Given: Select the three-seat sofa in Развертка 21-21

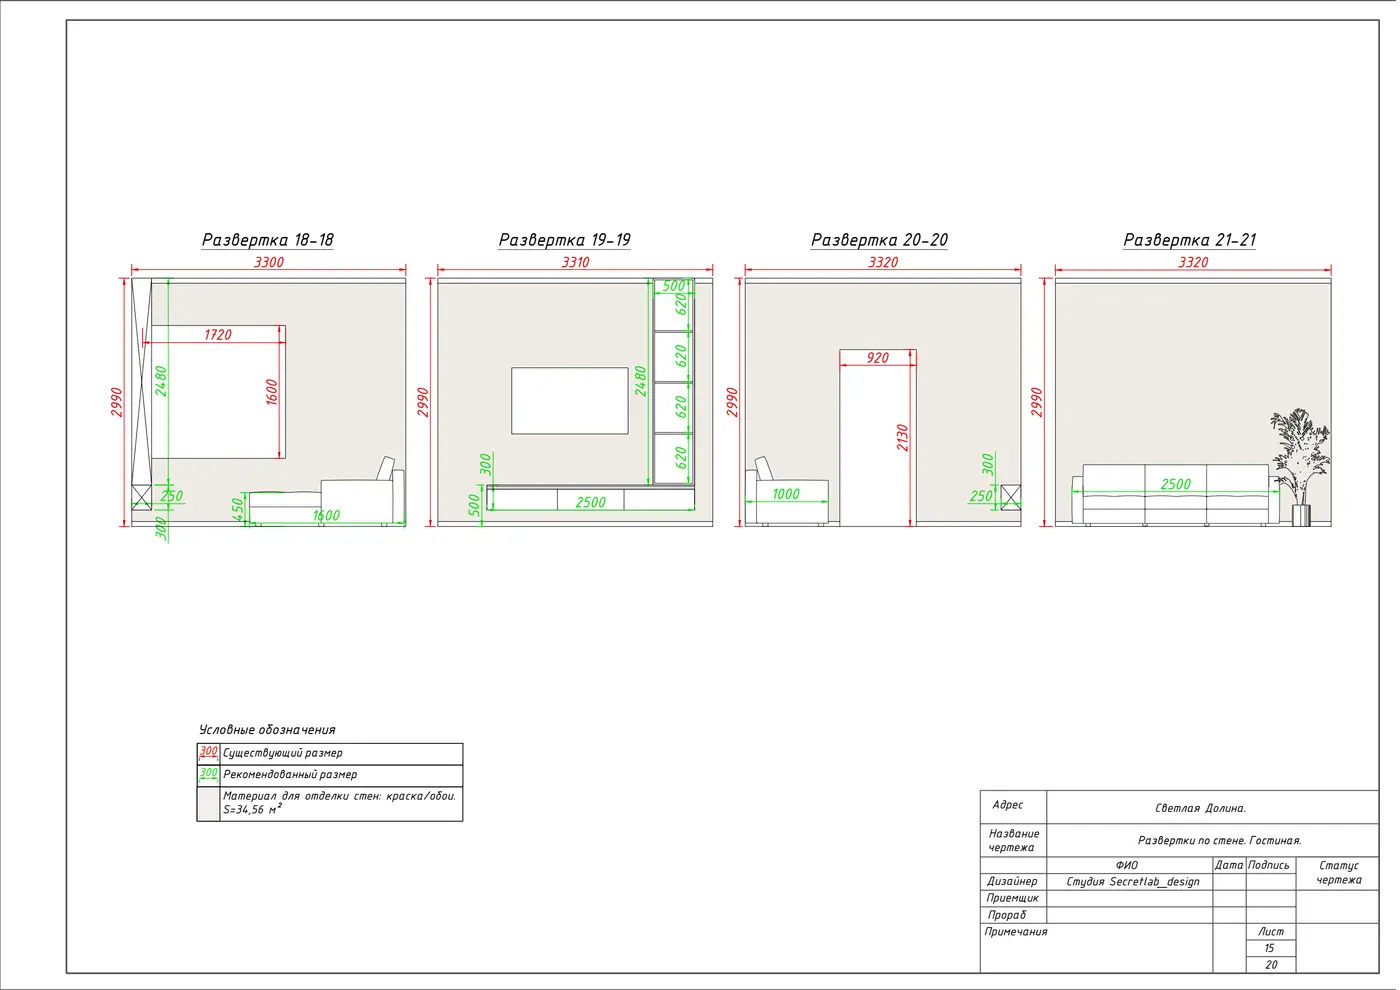Looking at the screenshot, I should (x=1176, y=495).
